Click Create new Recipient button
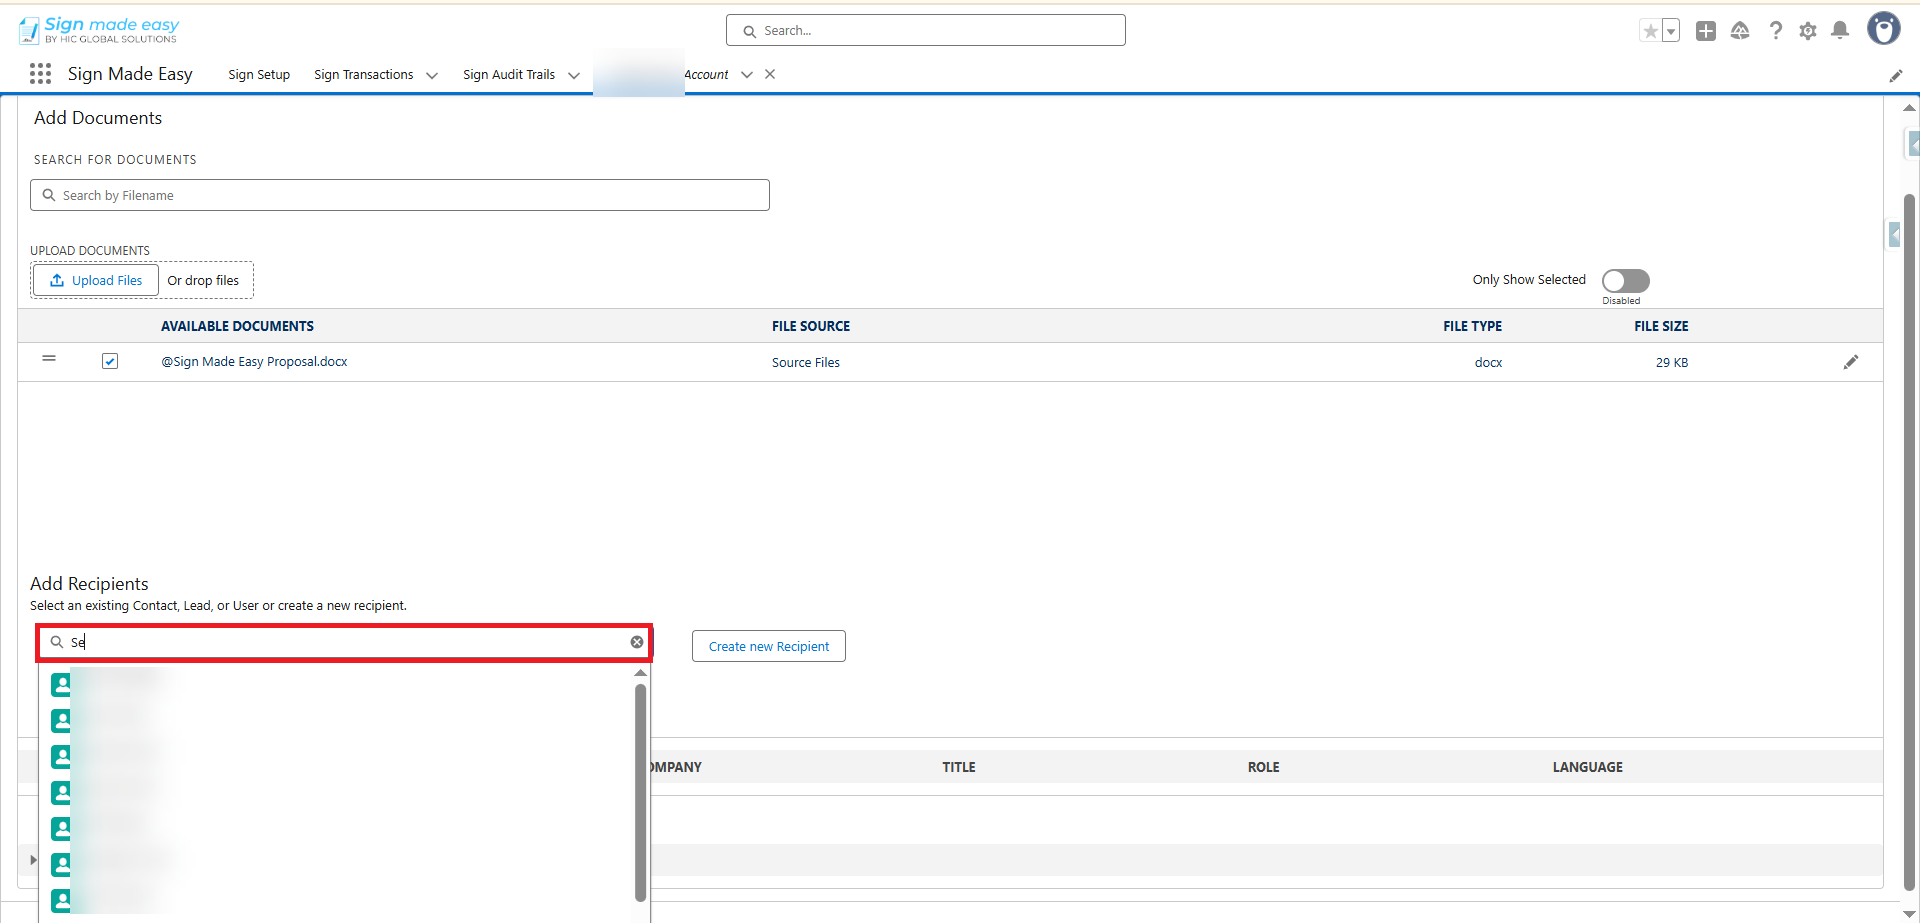1920x923 pixels. [x=769, y=646]
